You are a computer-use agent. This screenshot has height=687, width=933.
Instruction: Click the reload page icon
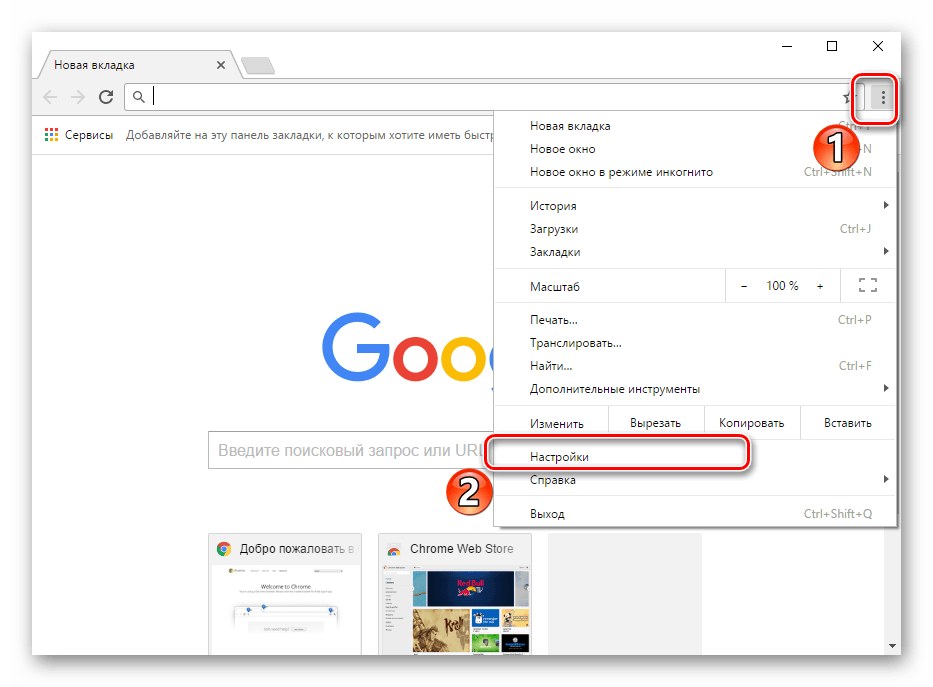coord(106,97)
